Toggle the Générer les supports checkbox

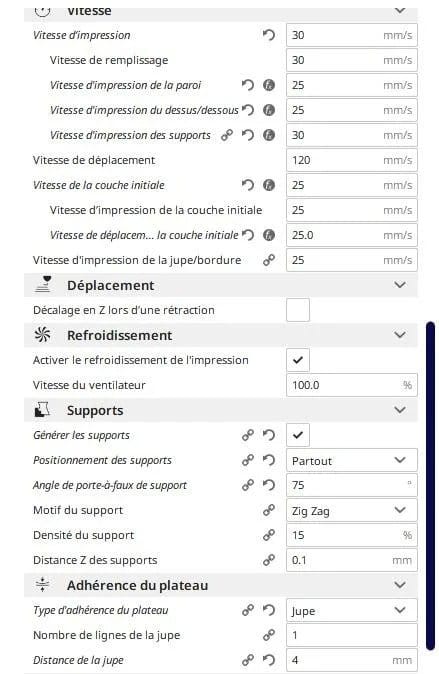298,435
